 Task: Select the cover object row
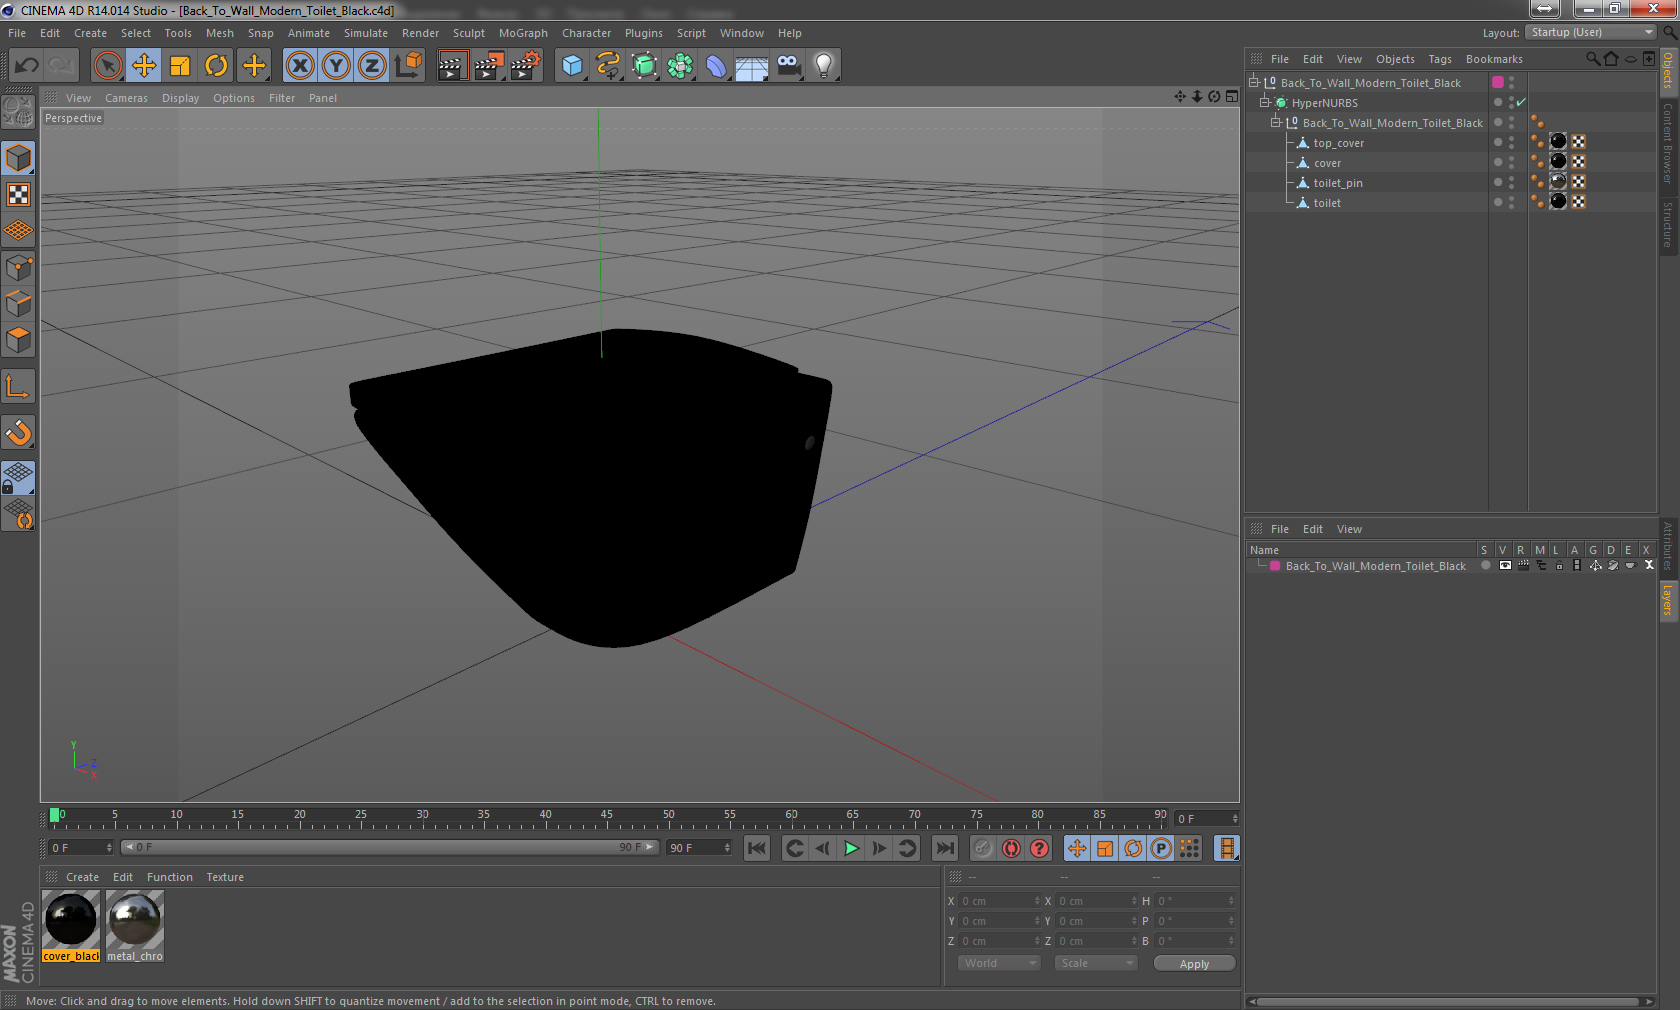pos(1327,163)
